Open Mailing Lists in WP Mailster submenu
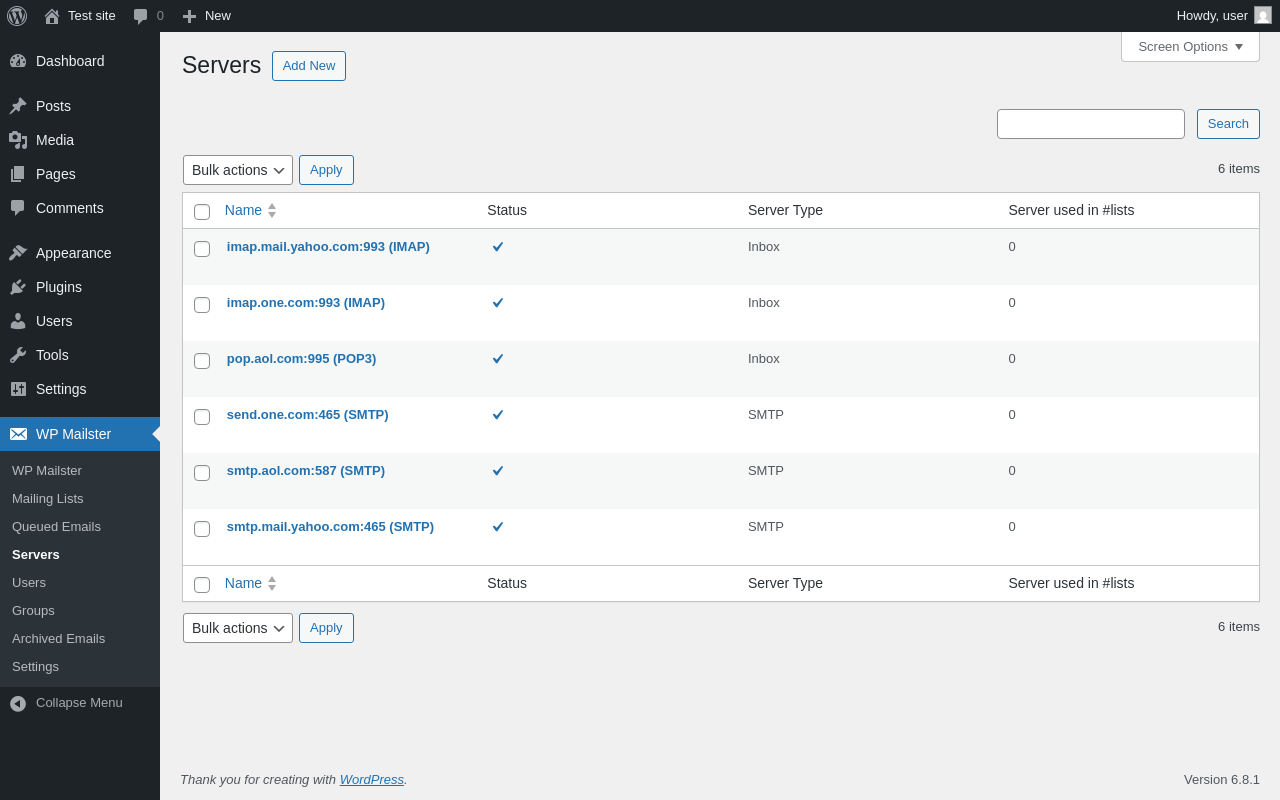The height and width of the screenshot is (800, 1280). [48, 498]
